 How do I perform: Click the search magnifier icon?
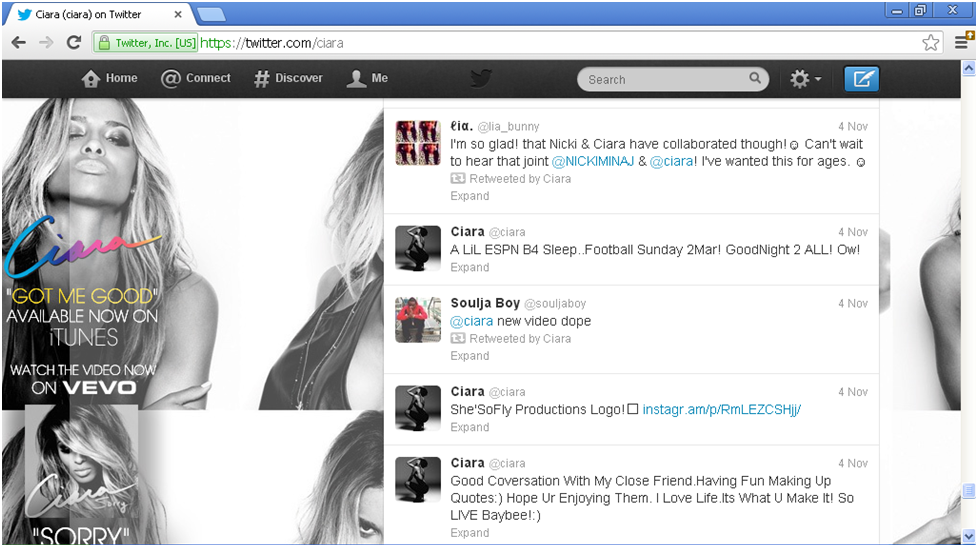tap(755, 78)
